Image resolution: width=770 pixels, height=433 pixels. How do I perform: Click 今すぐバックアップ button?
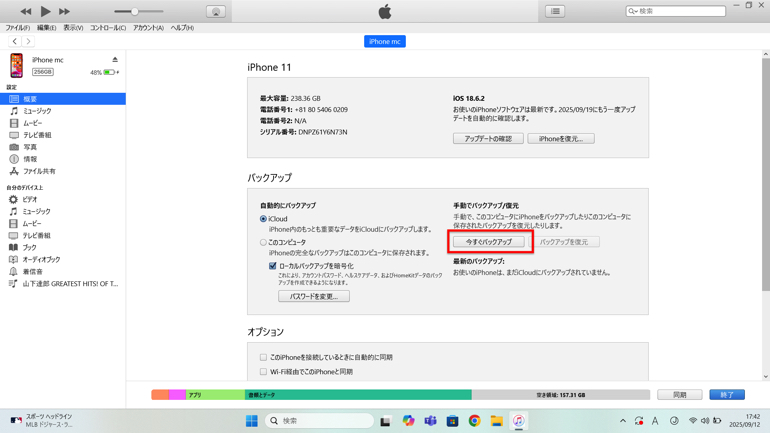pyautogui.click(x=488, y=242)
